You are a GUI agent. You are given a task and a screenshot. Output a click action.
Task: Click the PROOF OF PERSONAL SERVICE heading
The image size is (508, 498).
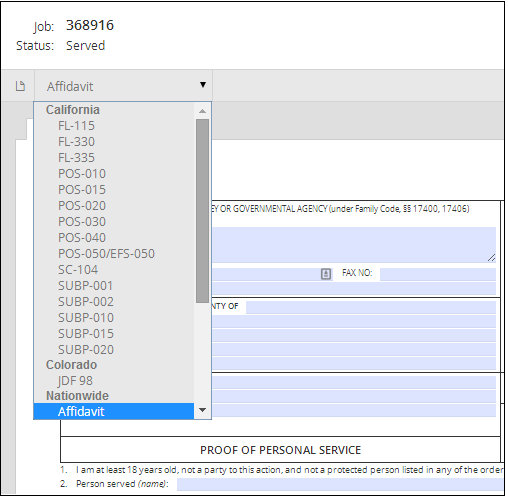(x=280, y=450)
